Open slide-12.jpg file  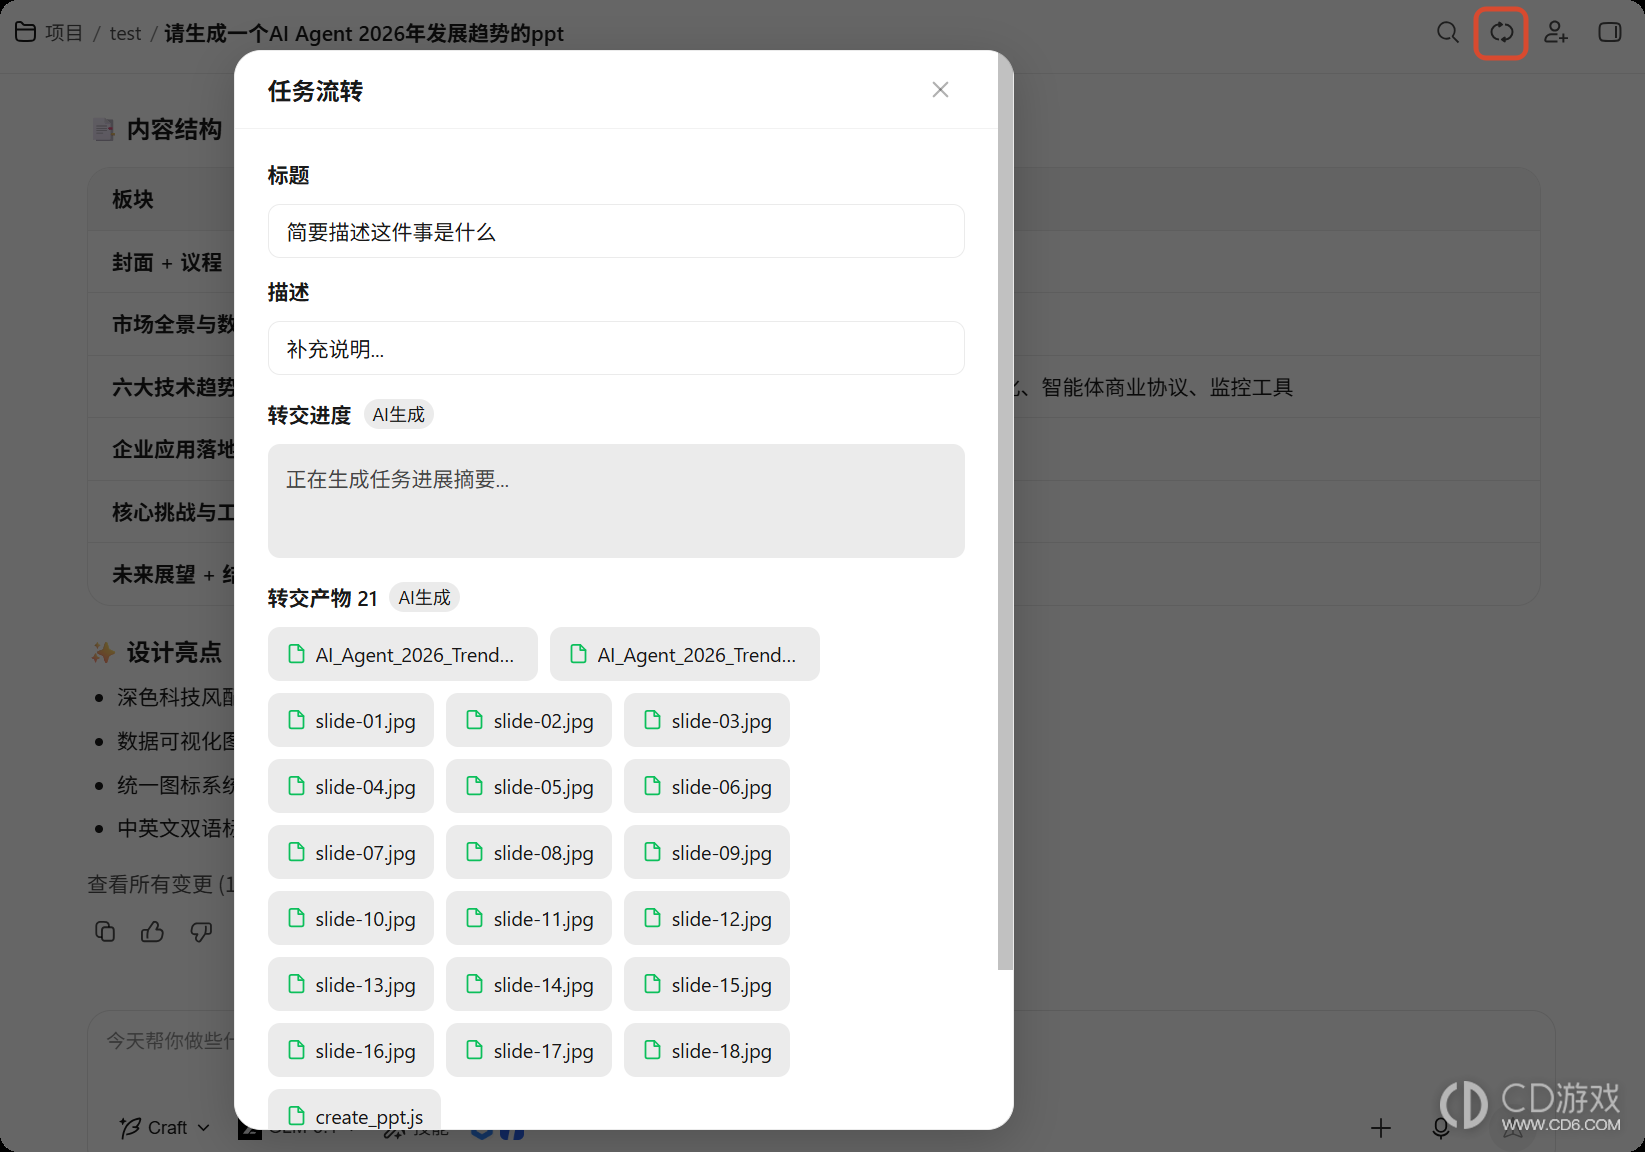tap(707, 919)
